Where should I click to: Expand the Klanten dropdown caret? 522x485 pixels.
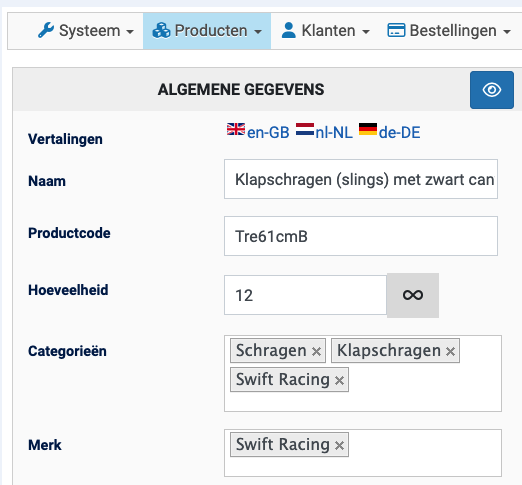tap(366, 32)
